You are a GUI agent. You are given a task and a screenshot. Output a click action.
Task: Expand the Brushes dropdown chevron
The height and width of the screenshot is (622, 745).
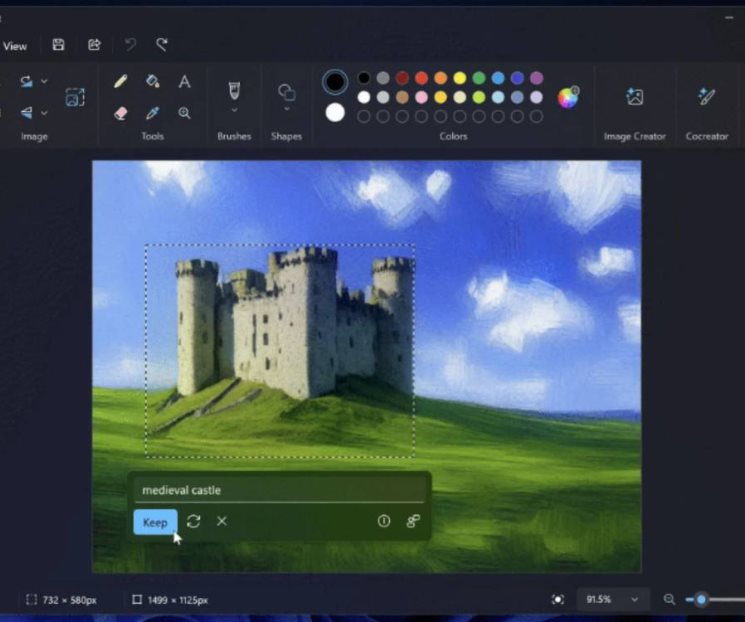tap(234, 110)
